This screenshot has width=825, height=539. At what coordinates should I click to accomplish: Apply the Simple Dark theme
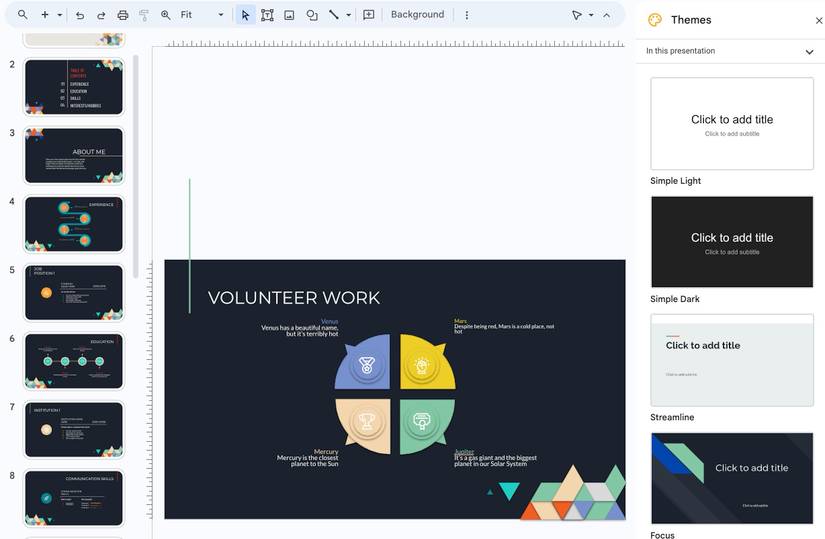pos(732,242)
